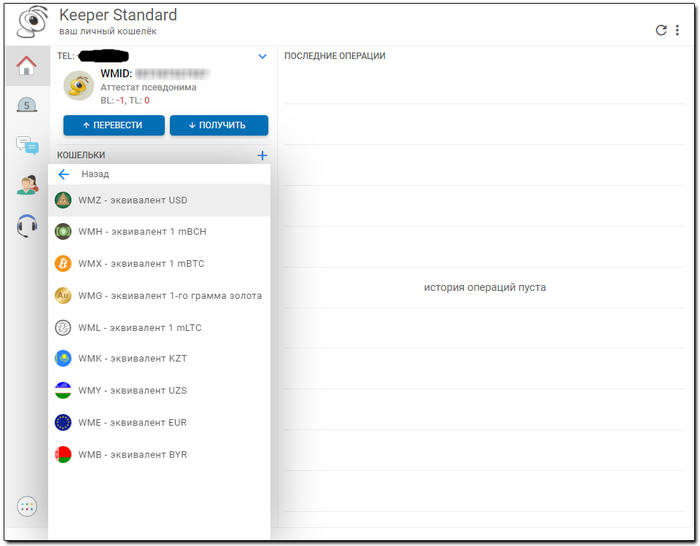Viewport: 700px width, 546px height.
Task: Click the ПОСЛЕДНИЕ ОПЕРАЦИИ heading
Action: [335, 56]
